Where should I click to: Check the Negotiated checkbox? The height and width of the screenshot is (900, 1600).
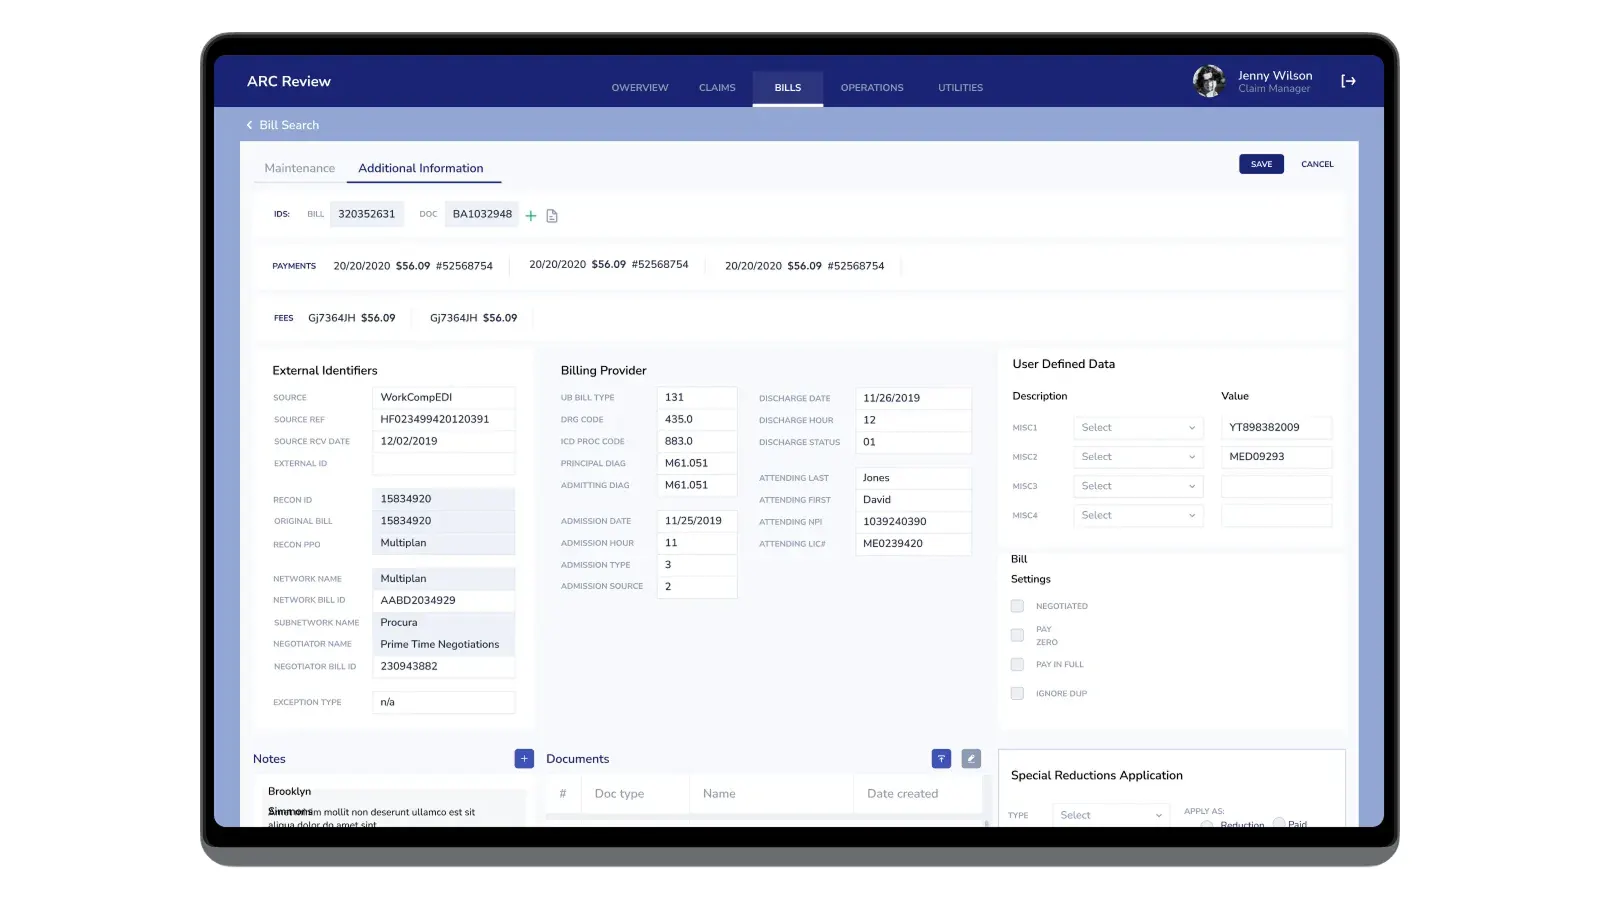[x=1017, y=606]
